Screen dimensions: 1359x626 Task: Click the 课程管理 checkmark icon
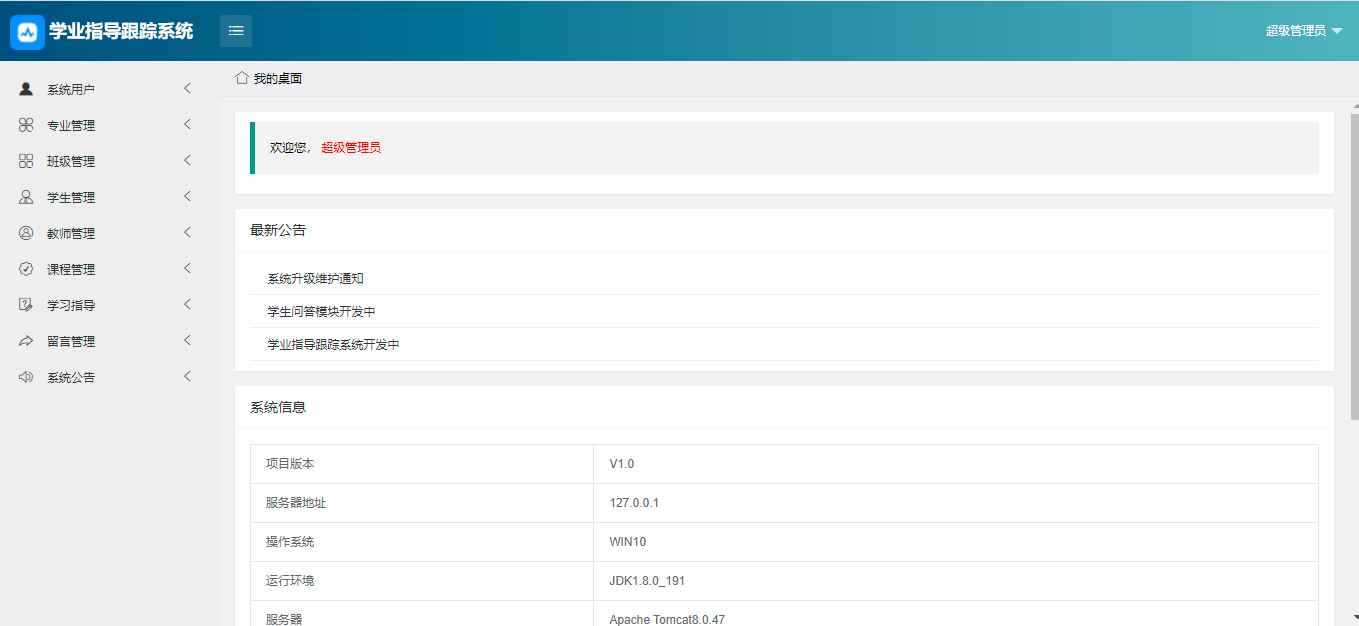point(26,269)
